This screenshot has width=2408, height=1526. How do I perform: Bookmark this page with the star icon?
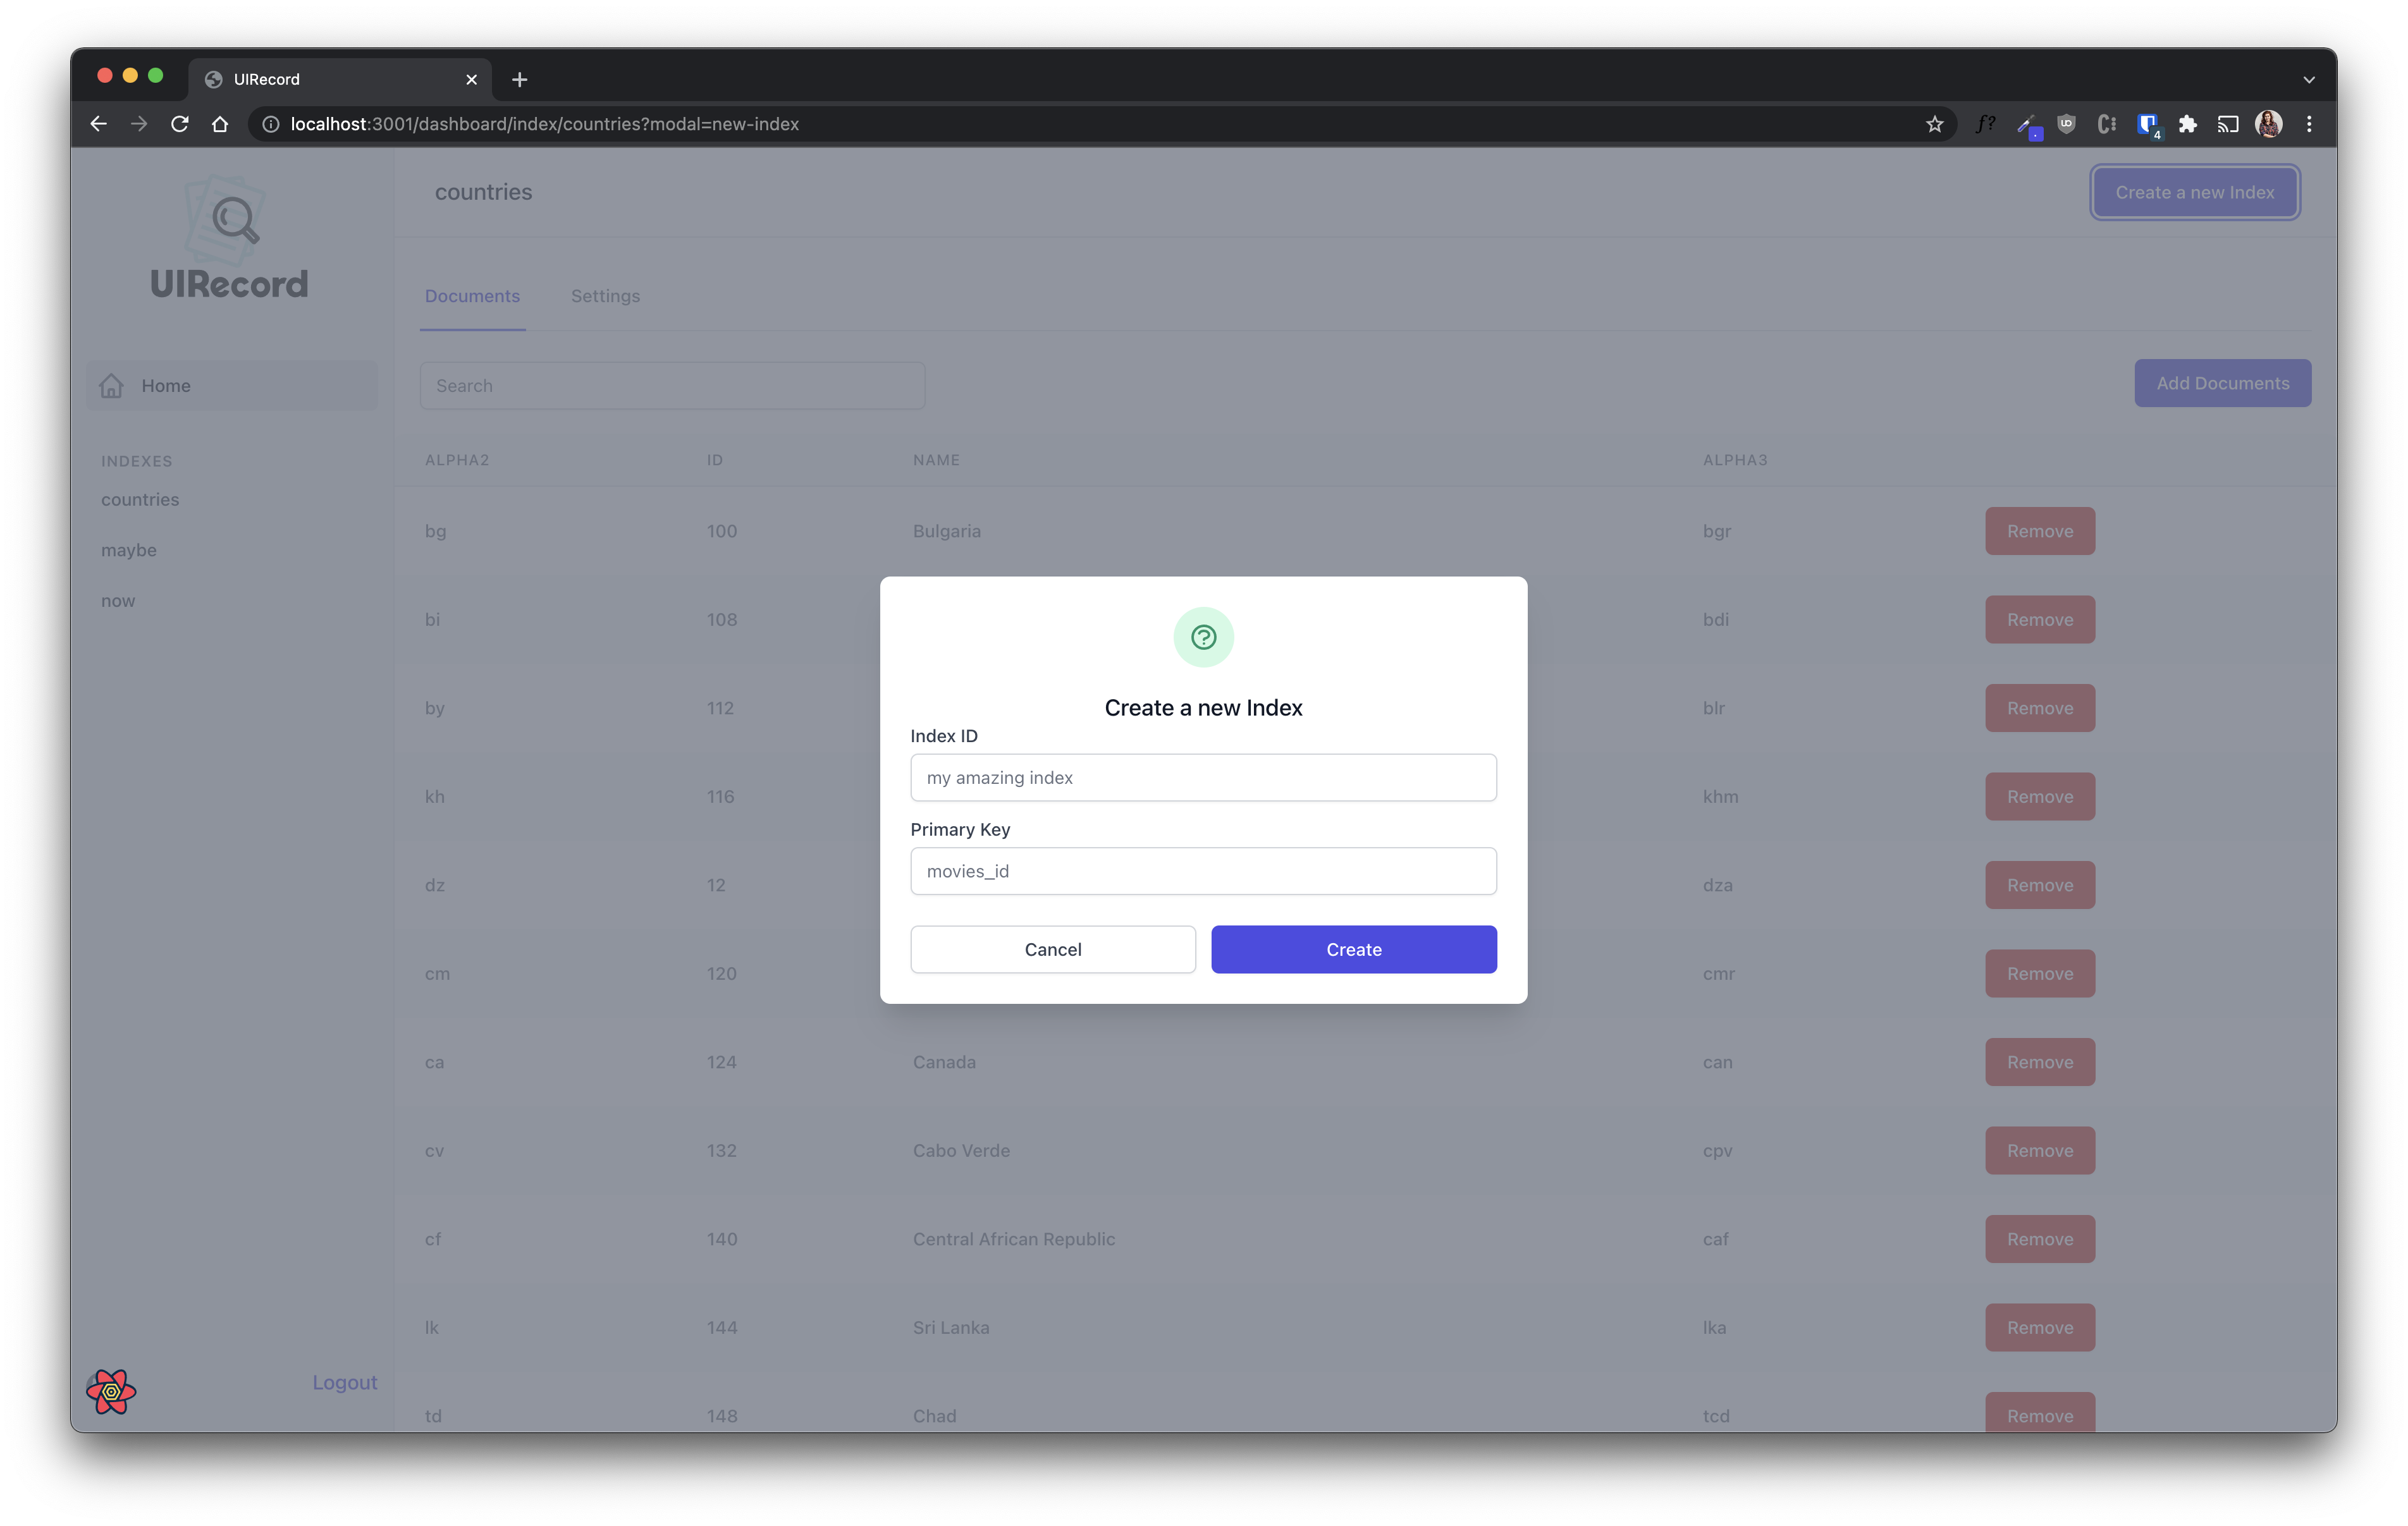tap(1934, 124)
